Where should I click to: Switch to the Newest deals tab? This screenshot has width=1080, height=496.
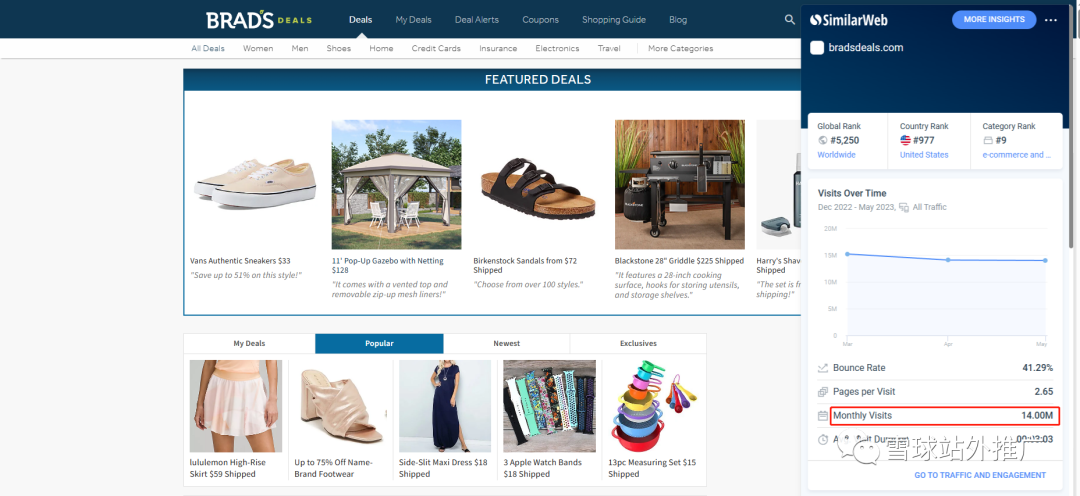pos(507,343)
